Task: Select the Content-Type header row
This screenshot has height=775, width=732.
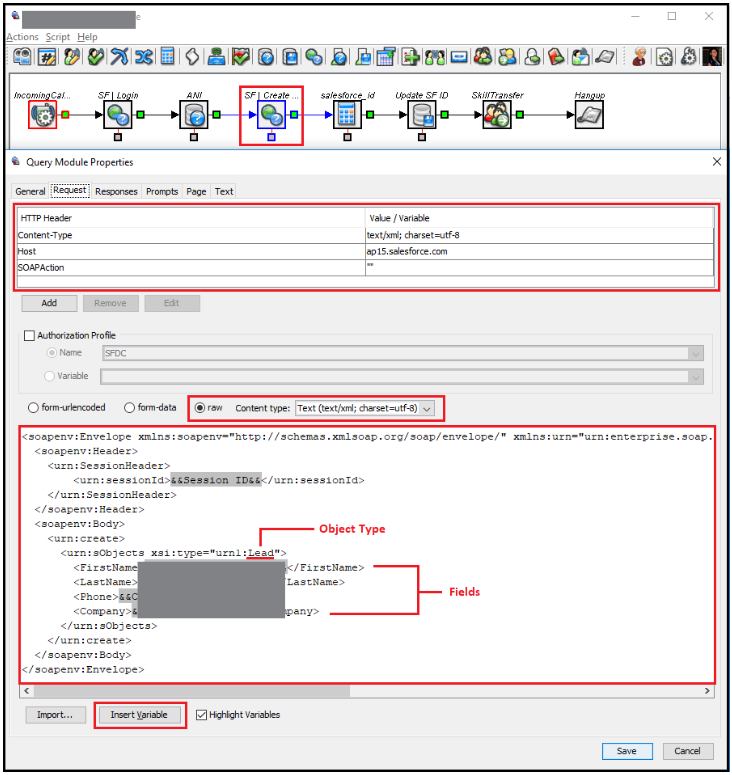Action: tap(365, 235)
